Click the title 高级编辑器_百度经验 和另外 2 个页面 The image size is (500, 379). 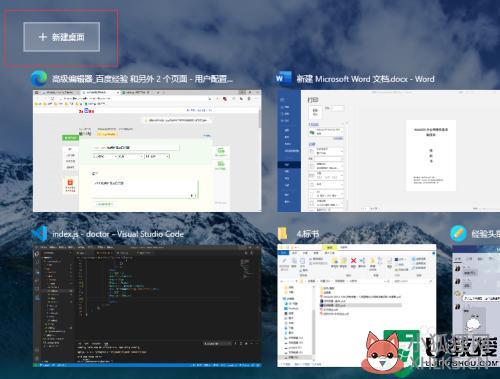pyautogui.click(x=142, y=79)
